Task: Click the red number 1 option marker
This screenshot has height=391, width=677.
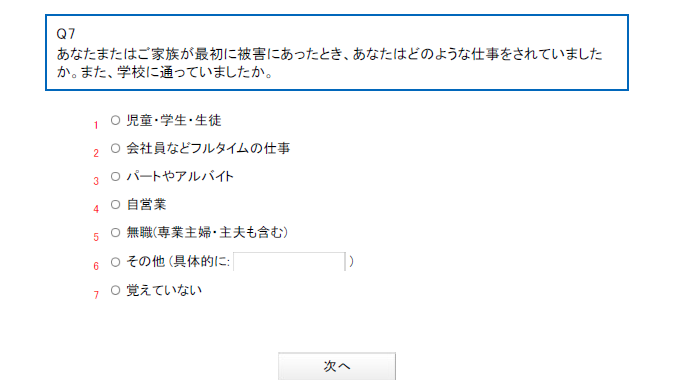Action: point(96,125)
